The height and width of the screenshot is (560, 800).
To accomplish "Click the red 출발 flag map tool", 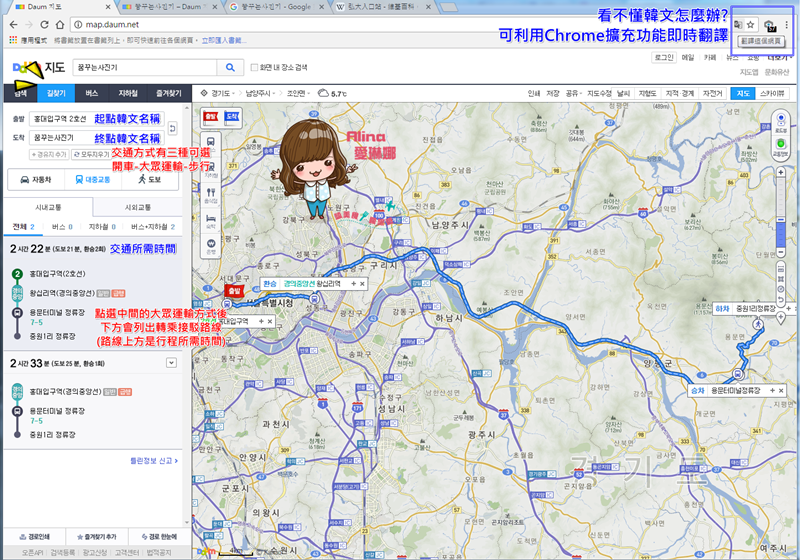I will click(211, 117).
